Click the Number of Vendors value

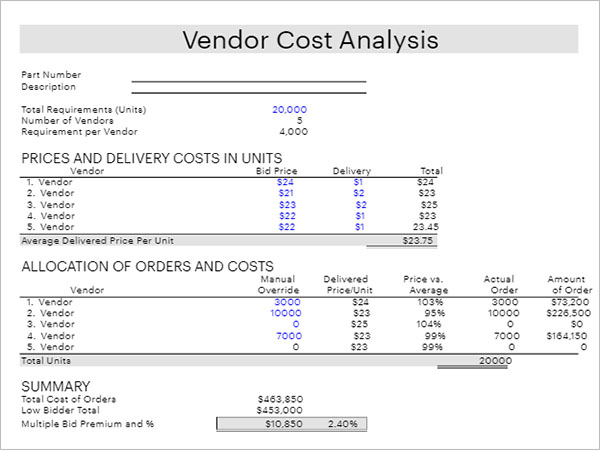click(299, 120)
